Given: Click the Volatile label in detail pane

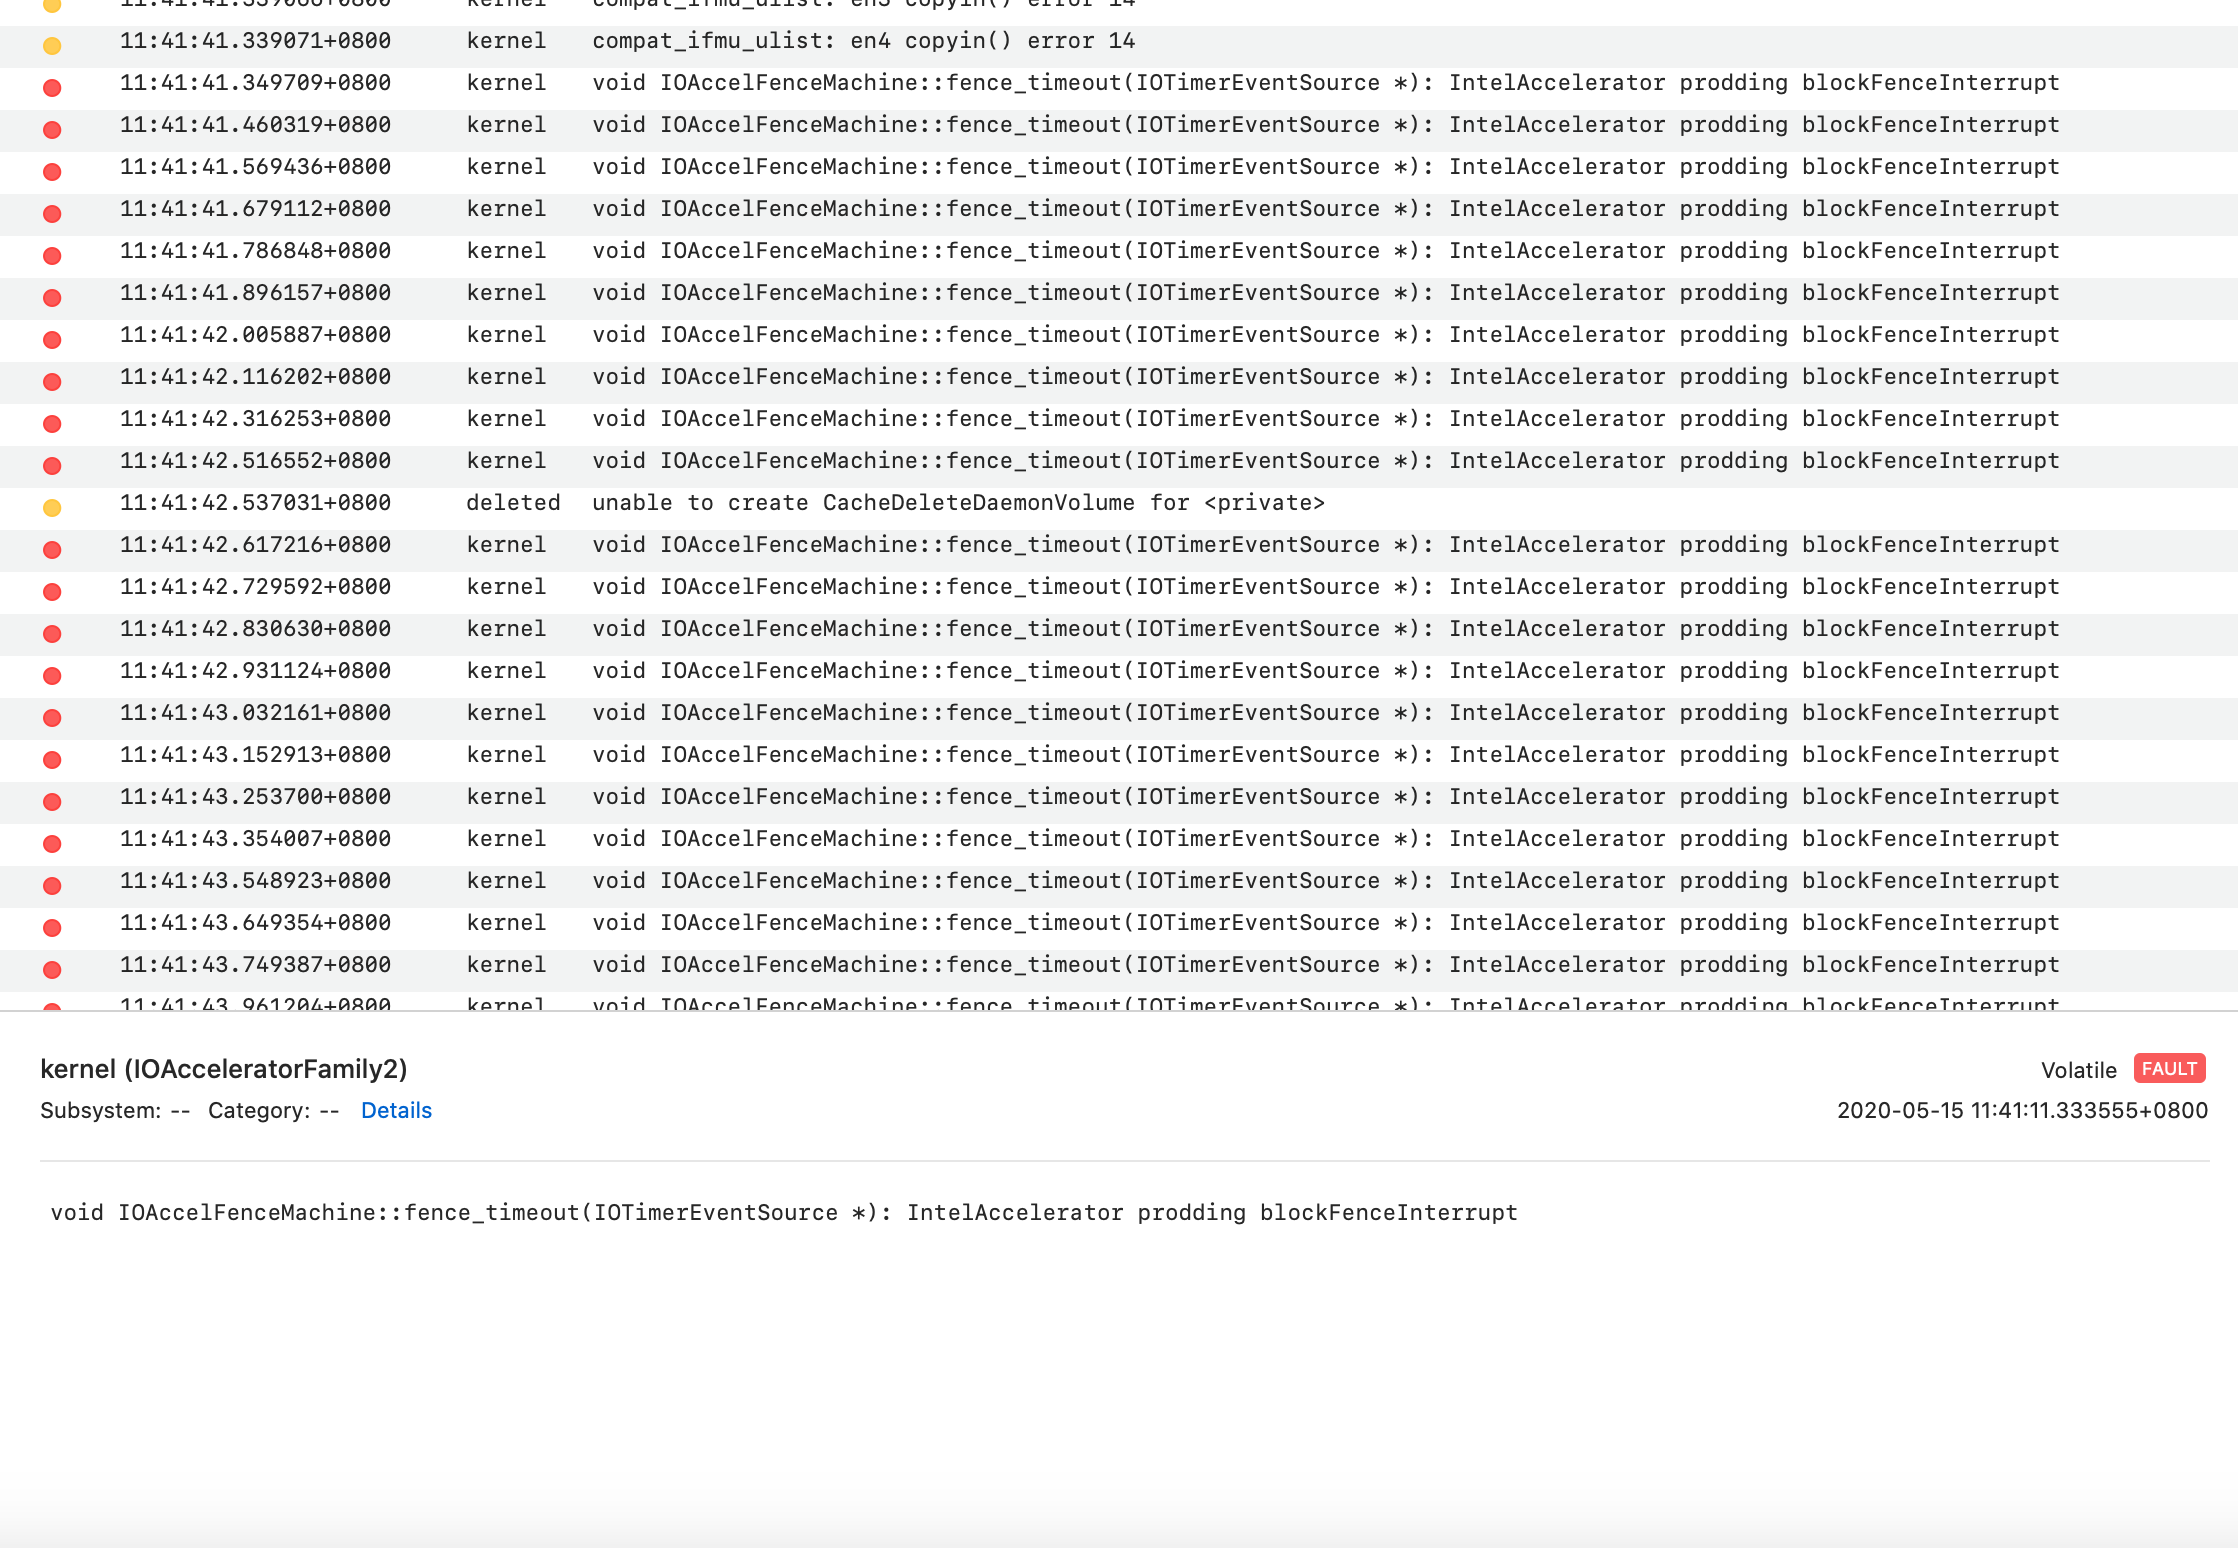Looking at the screenshot, I should 2078,1070.
